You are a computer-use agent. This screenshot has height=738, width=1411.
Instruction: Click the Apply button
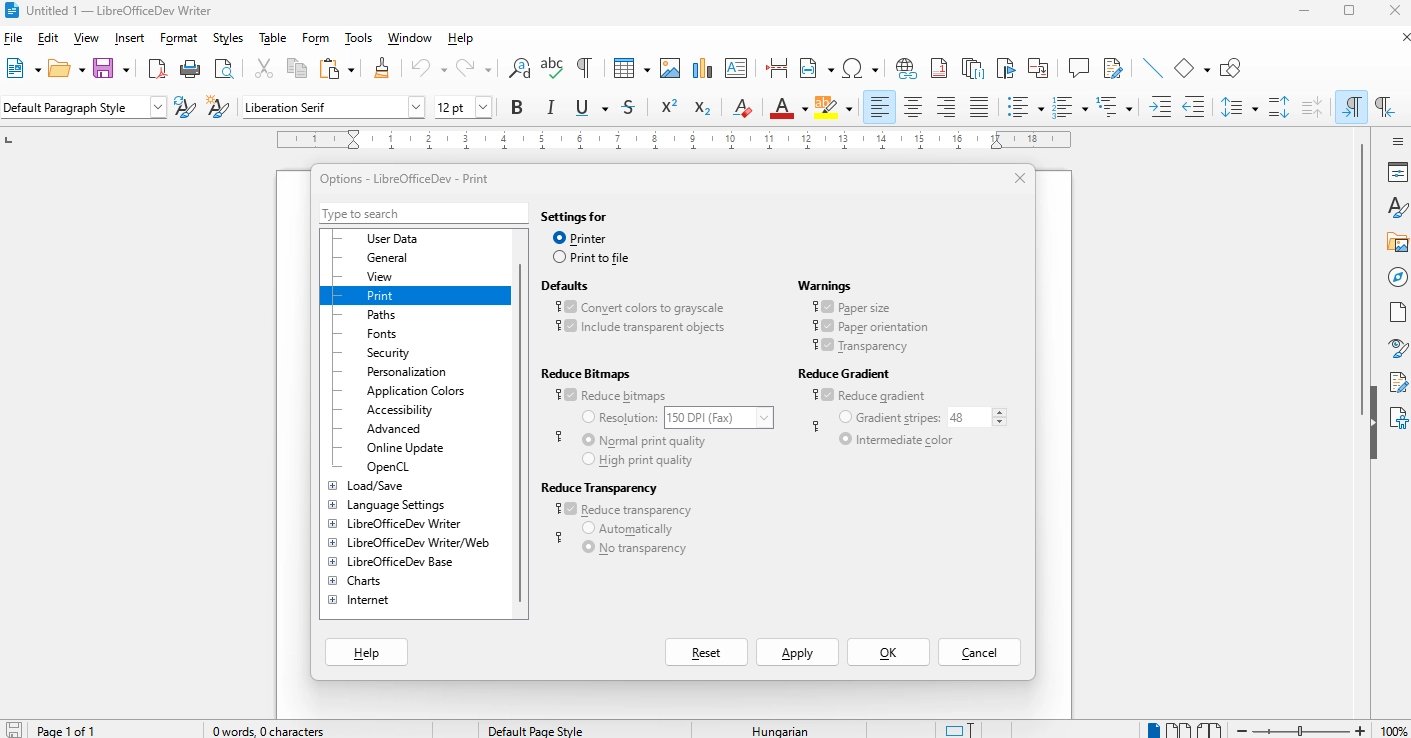click(x=797, y=652)
